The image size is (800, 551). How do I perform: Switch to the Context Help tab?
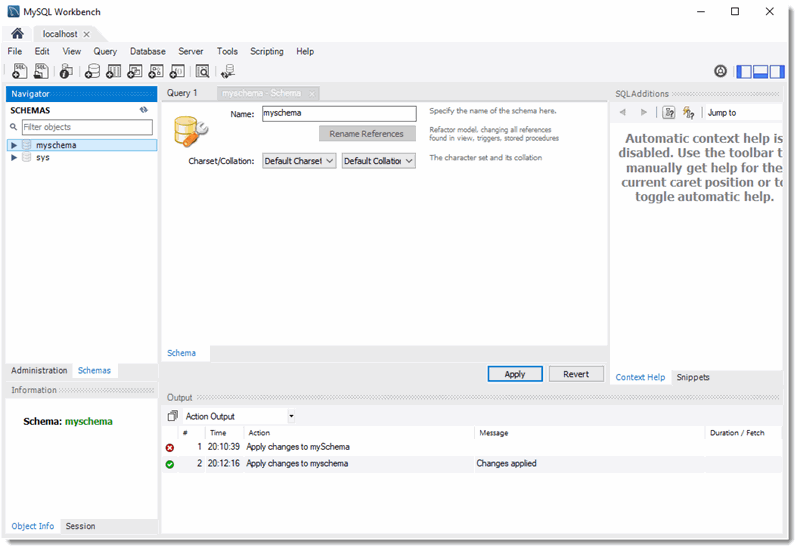click(x=640, y=377)
